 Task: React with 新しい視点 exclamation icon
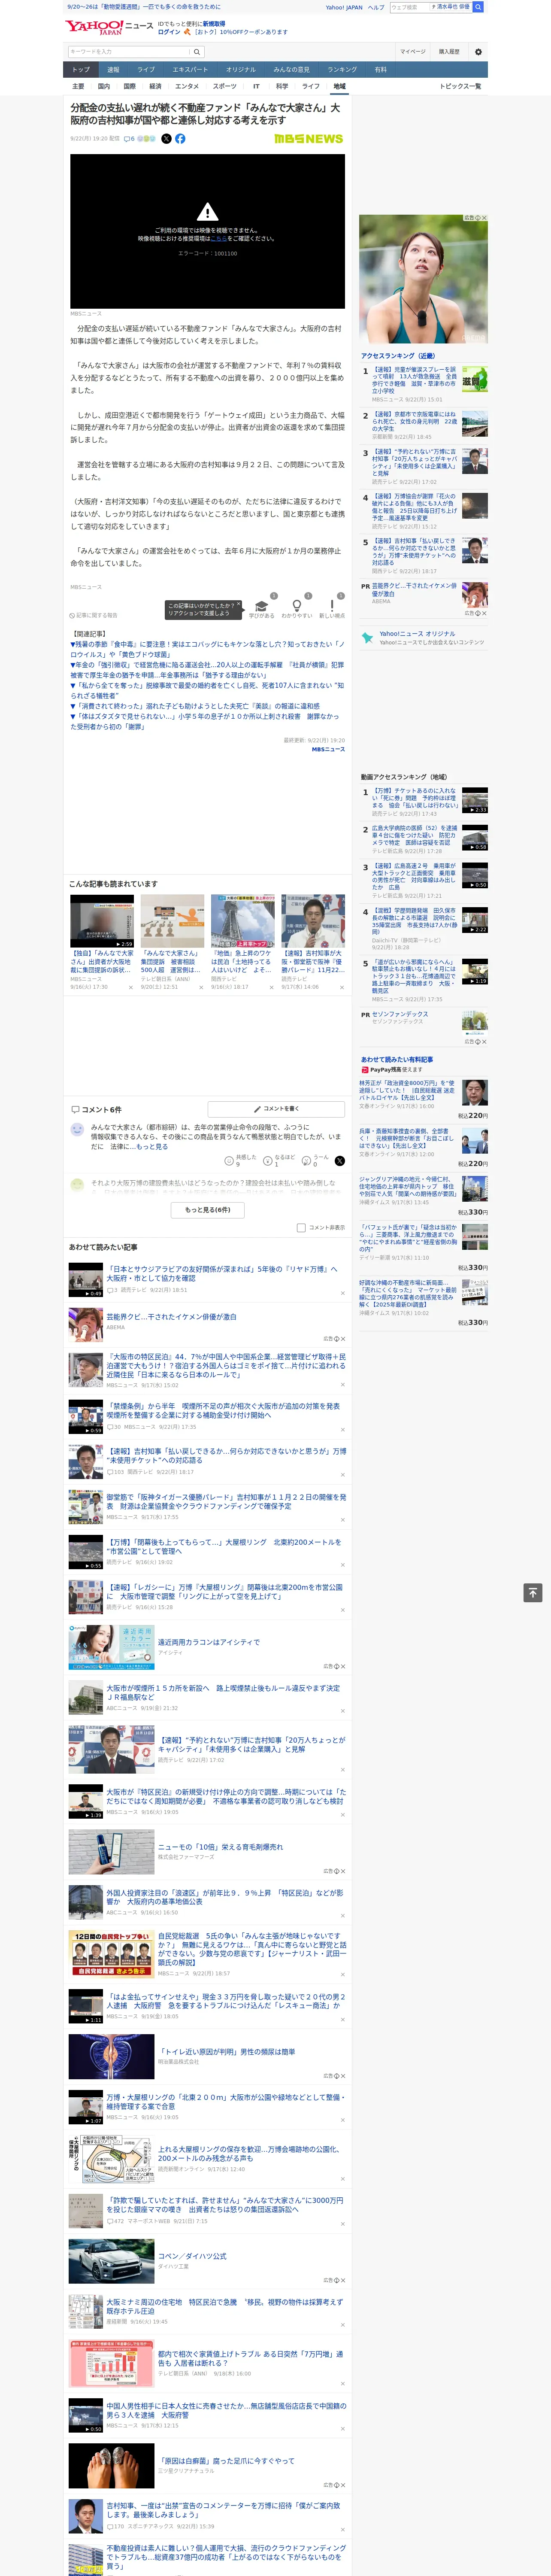(332, 606)
